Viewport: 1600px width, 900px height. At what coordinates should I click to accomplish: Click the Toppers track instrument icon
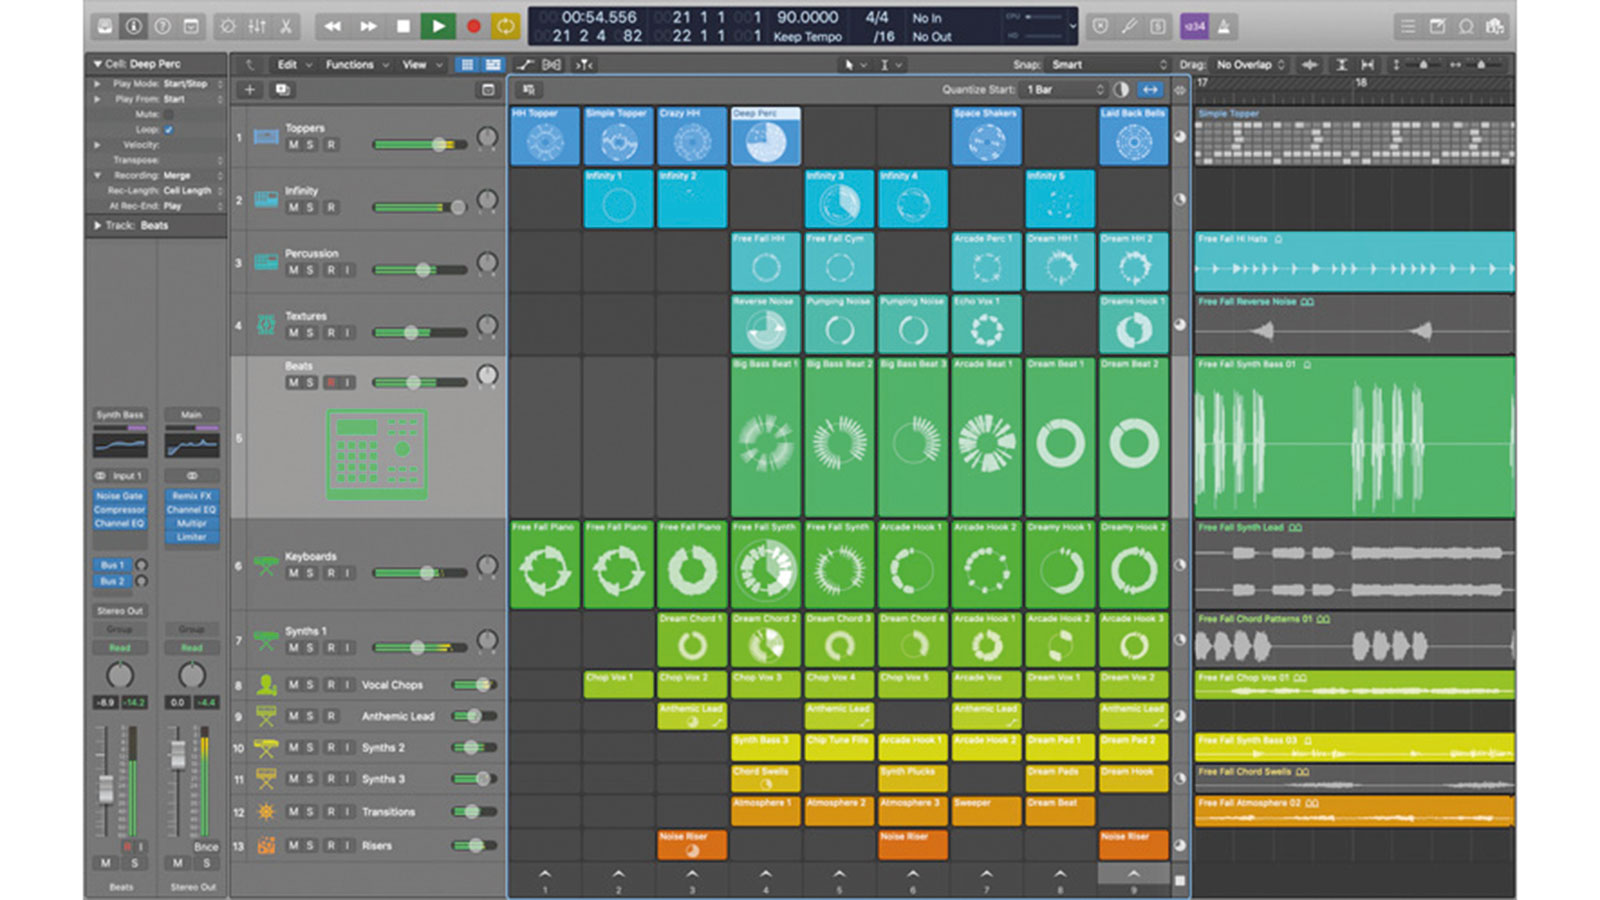(x=266, y=136)
